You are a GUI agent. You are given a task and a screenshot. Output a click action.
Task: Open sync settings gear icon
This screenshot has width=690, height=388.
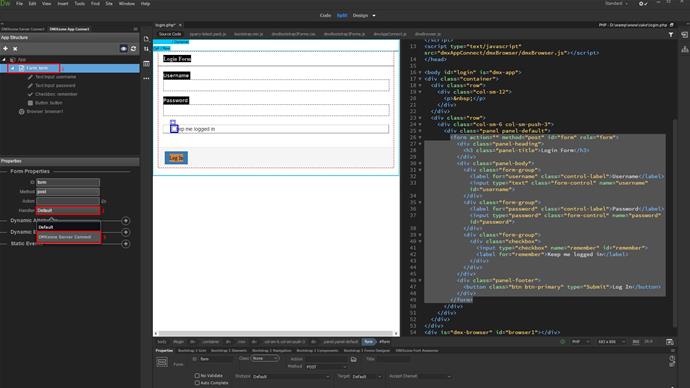tap(642, 4)
